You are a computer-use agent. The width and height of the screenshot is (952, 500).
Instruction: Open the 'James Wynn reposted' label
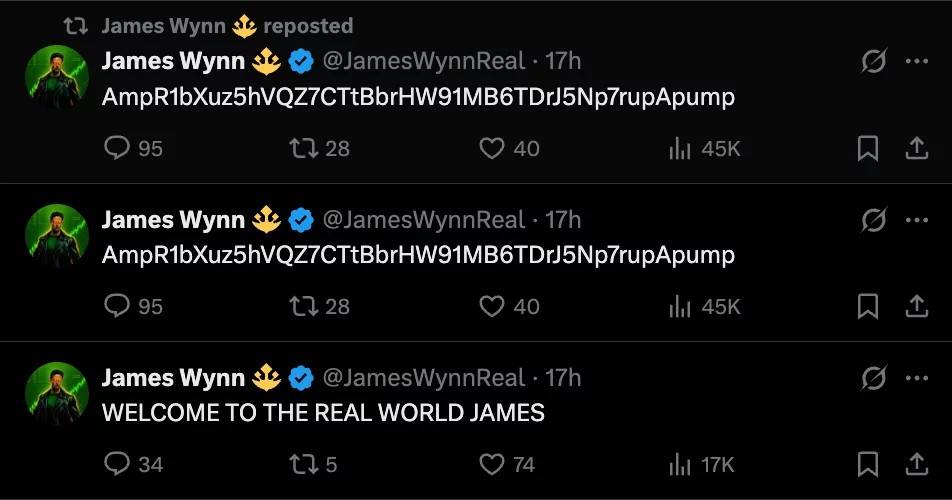(227, 25)
